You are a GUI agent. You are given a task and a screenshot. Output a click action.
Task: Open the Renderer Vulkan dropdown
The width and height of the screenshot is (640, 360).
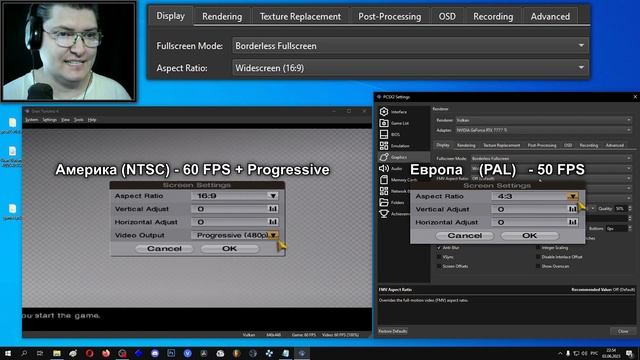coord(543,120)
